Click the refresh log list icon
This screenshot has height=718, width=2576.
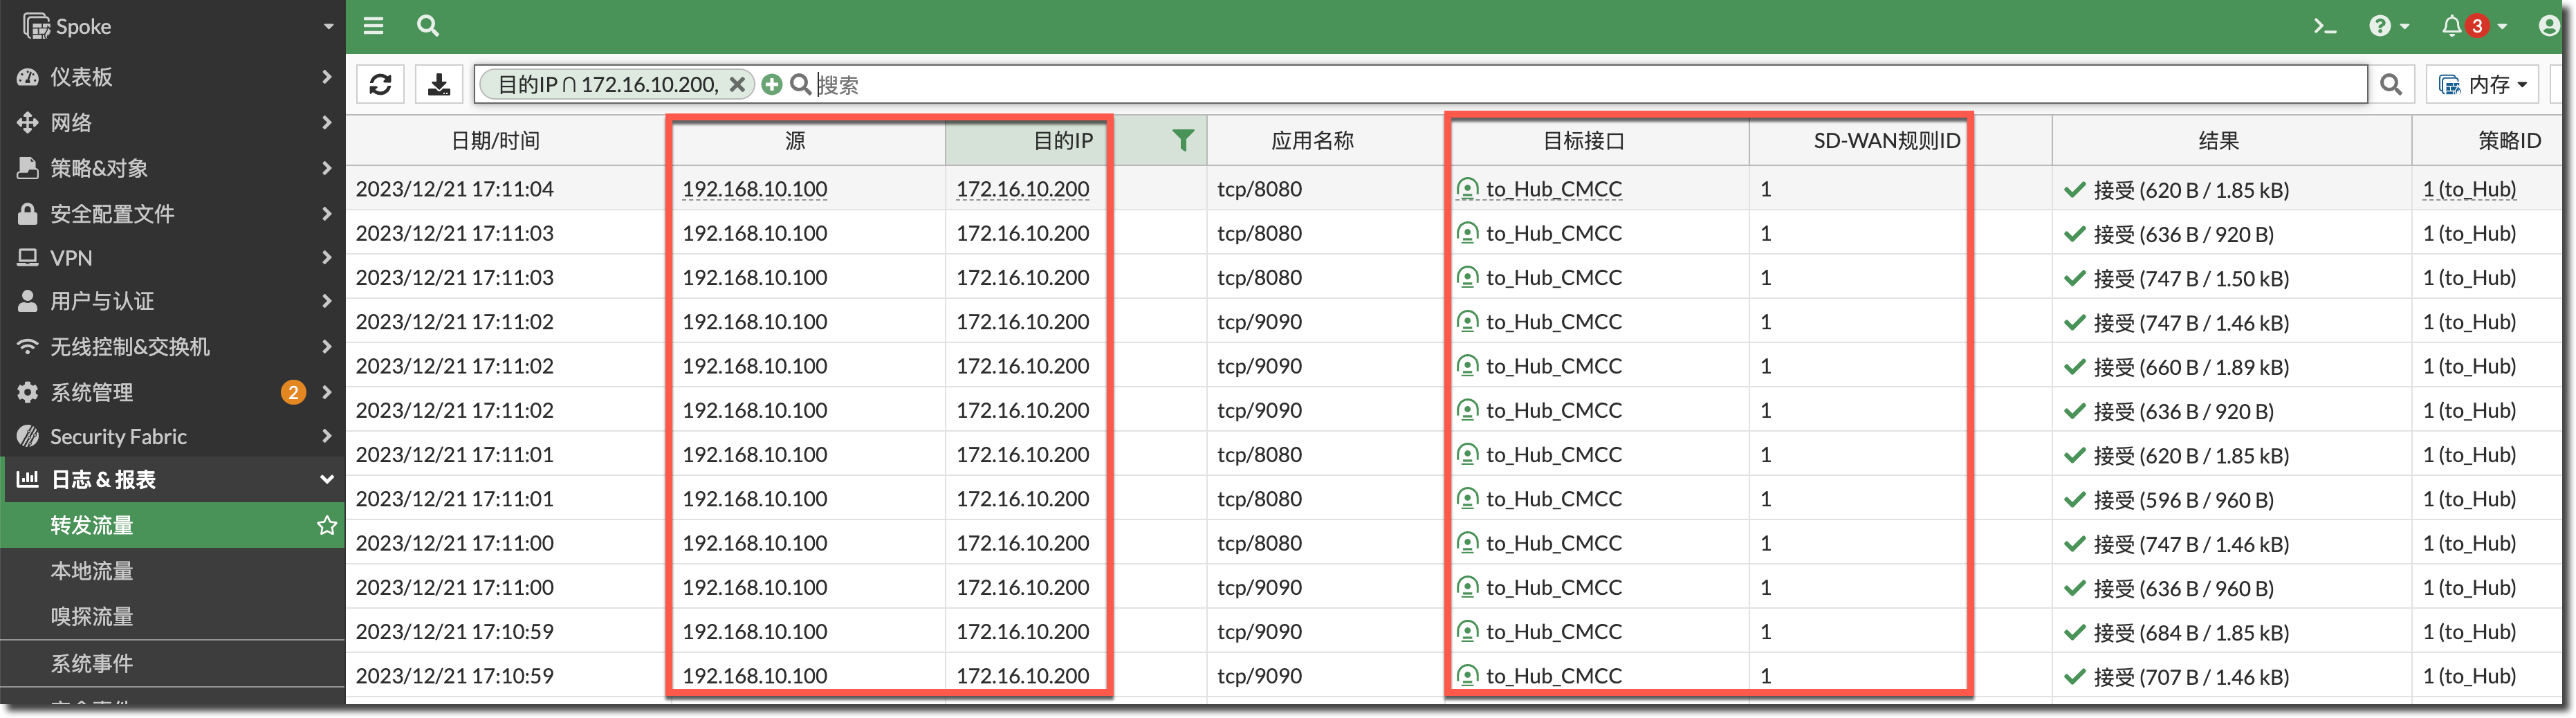(380, 85)
